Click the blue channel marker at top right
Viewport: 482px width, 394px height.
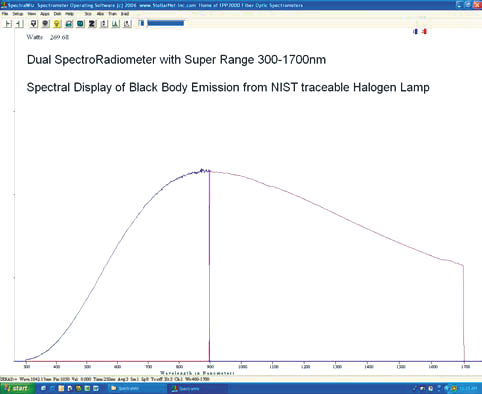pos(415,32)
